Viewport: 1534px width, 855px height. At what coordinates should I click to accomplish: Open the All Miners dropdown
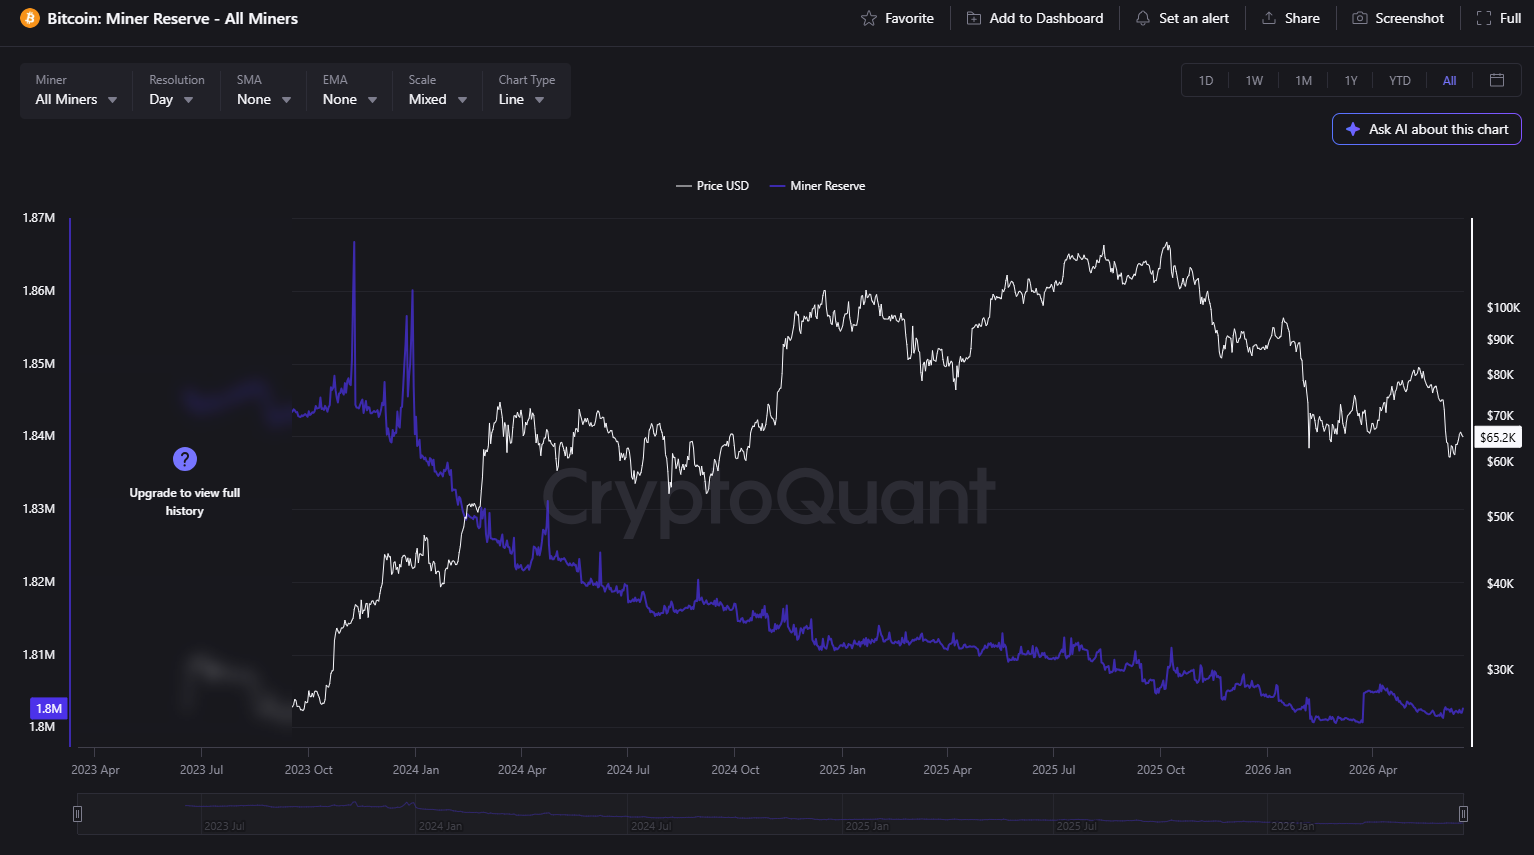pos(76,91)
